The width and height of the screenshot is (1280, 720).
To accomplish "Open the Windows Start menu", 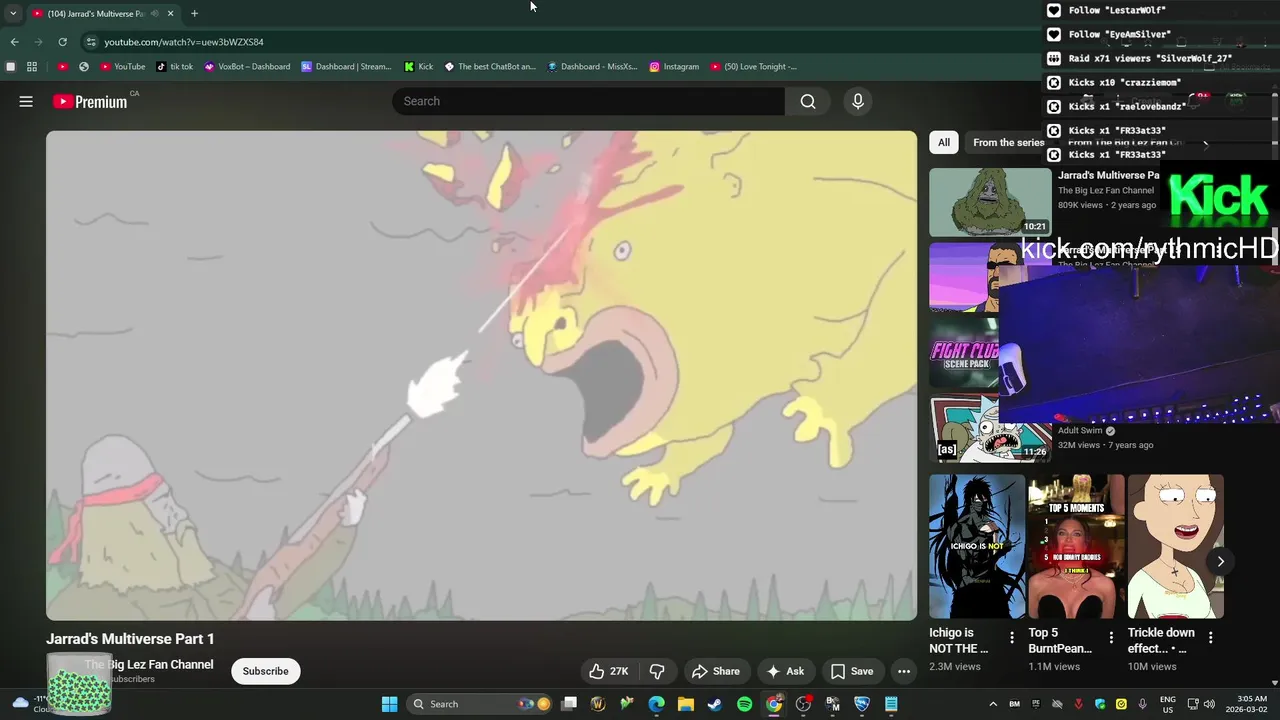I will point(389,704).
